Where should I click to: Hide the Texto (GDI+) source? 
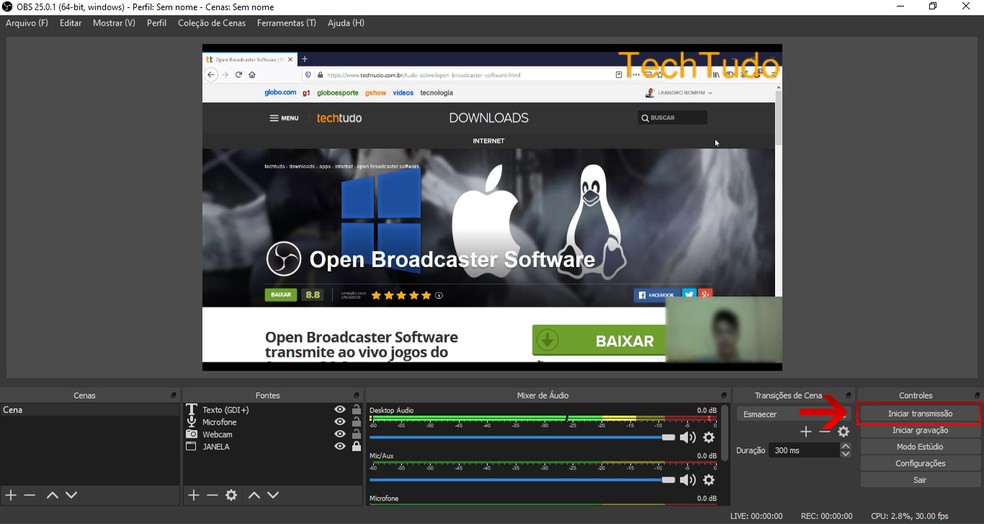(x=340, y=409)
